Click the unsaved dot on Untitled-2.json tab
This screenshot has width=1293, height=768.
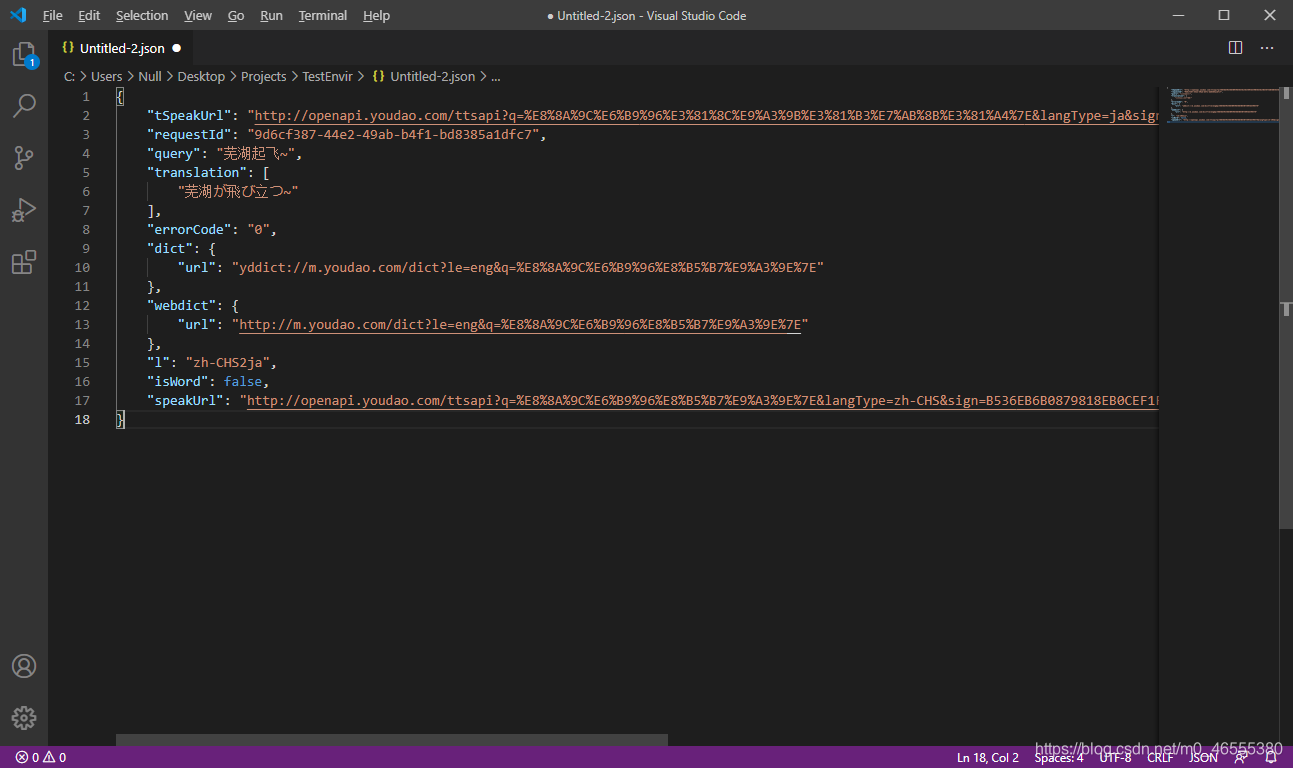pos(177,48)
